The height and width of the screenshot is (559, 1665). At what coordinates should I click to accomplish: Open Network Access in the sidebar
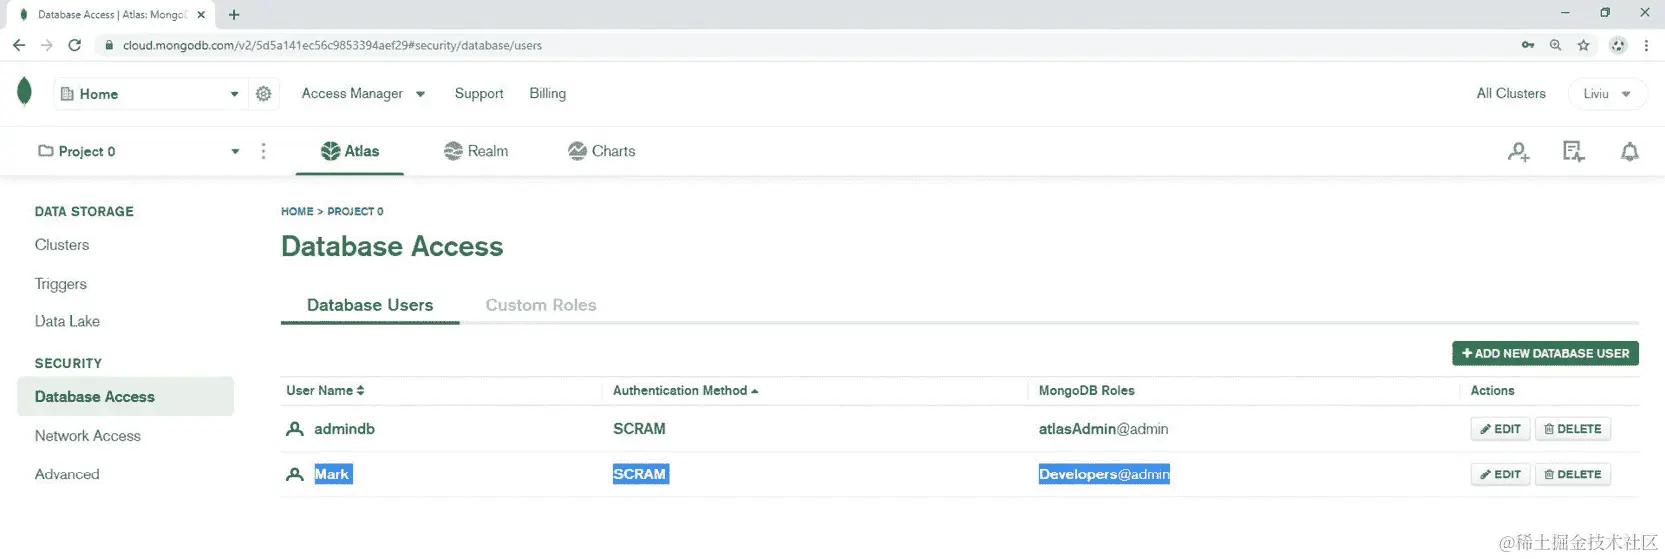(x=88, y=436)
